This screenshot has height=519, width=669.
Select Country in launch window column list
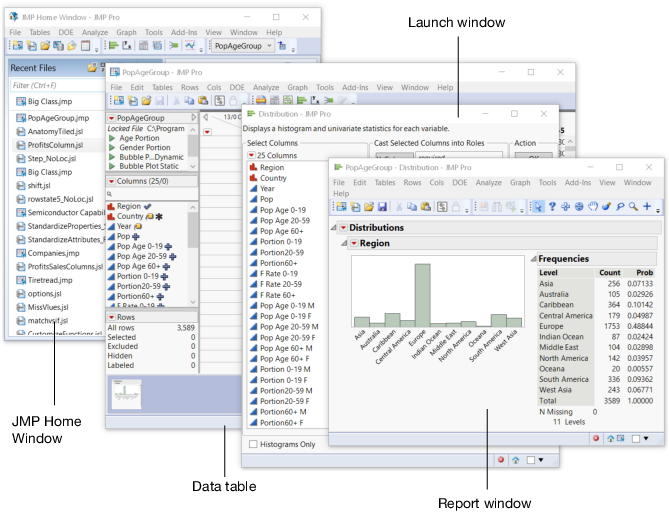coord(273,178)
